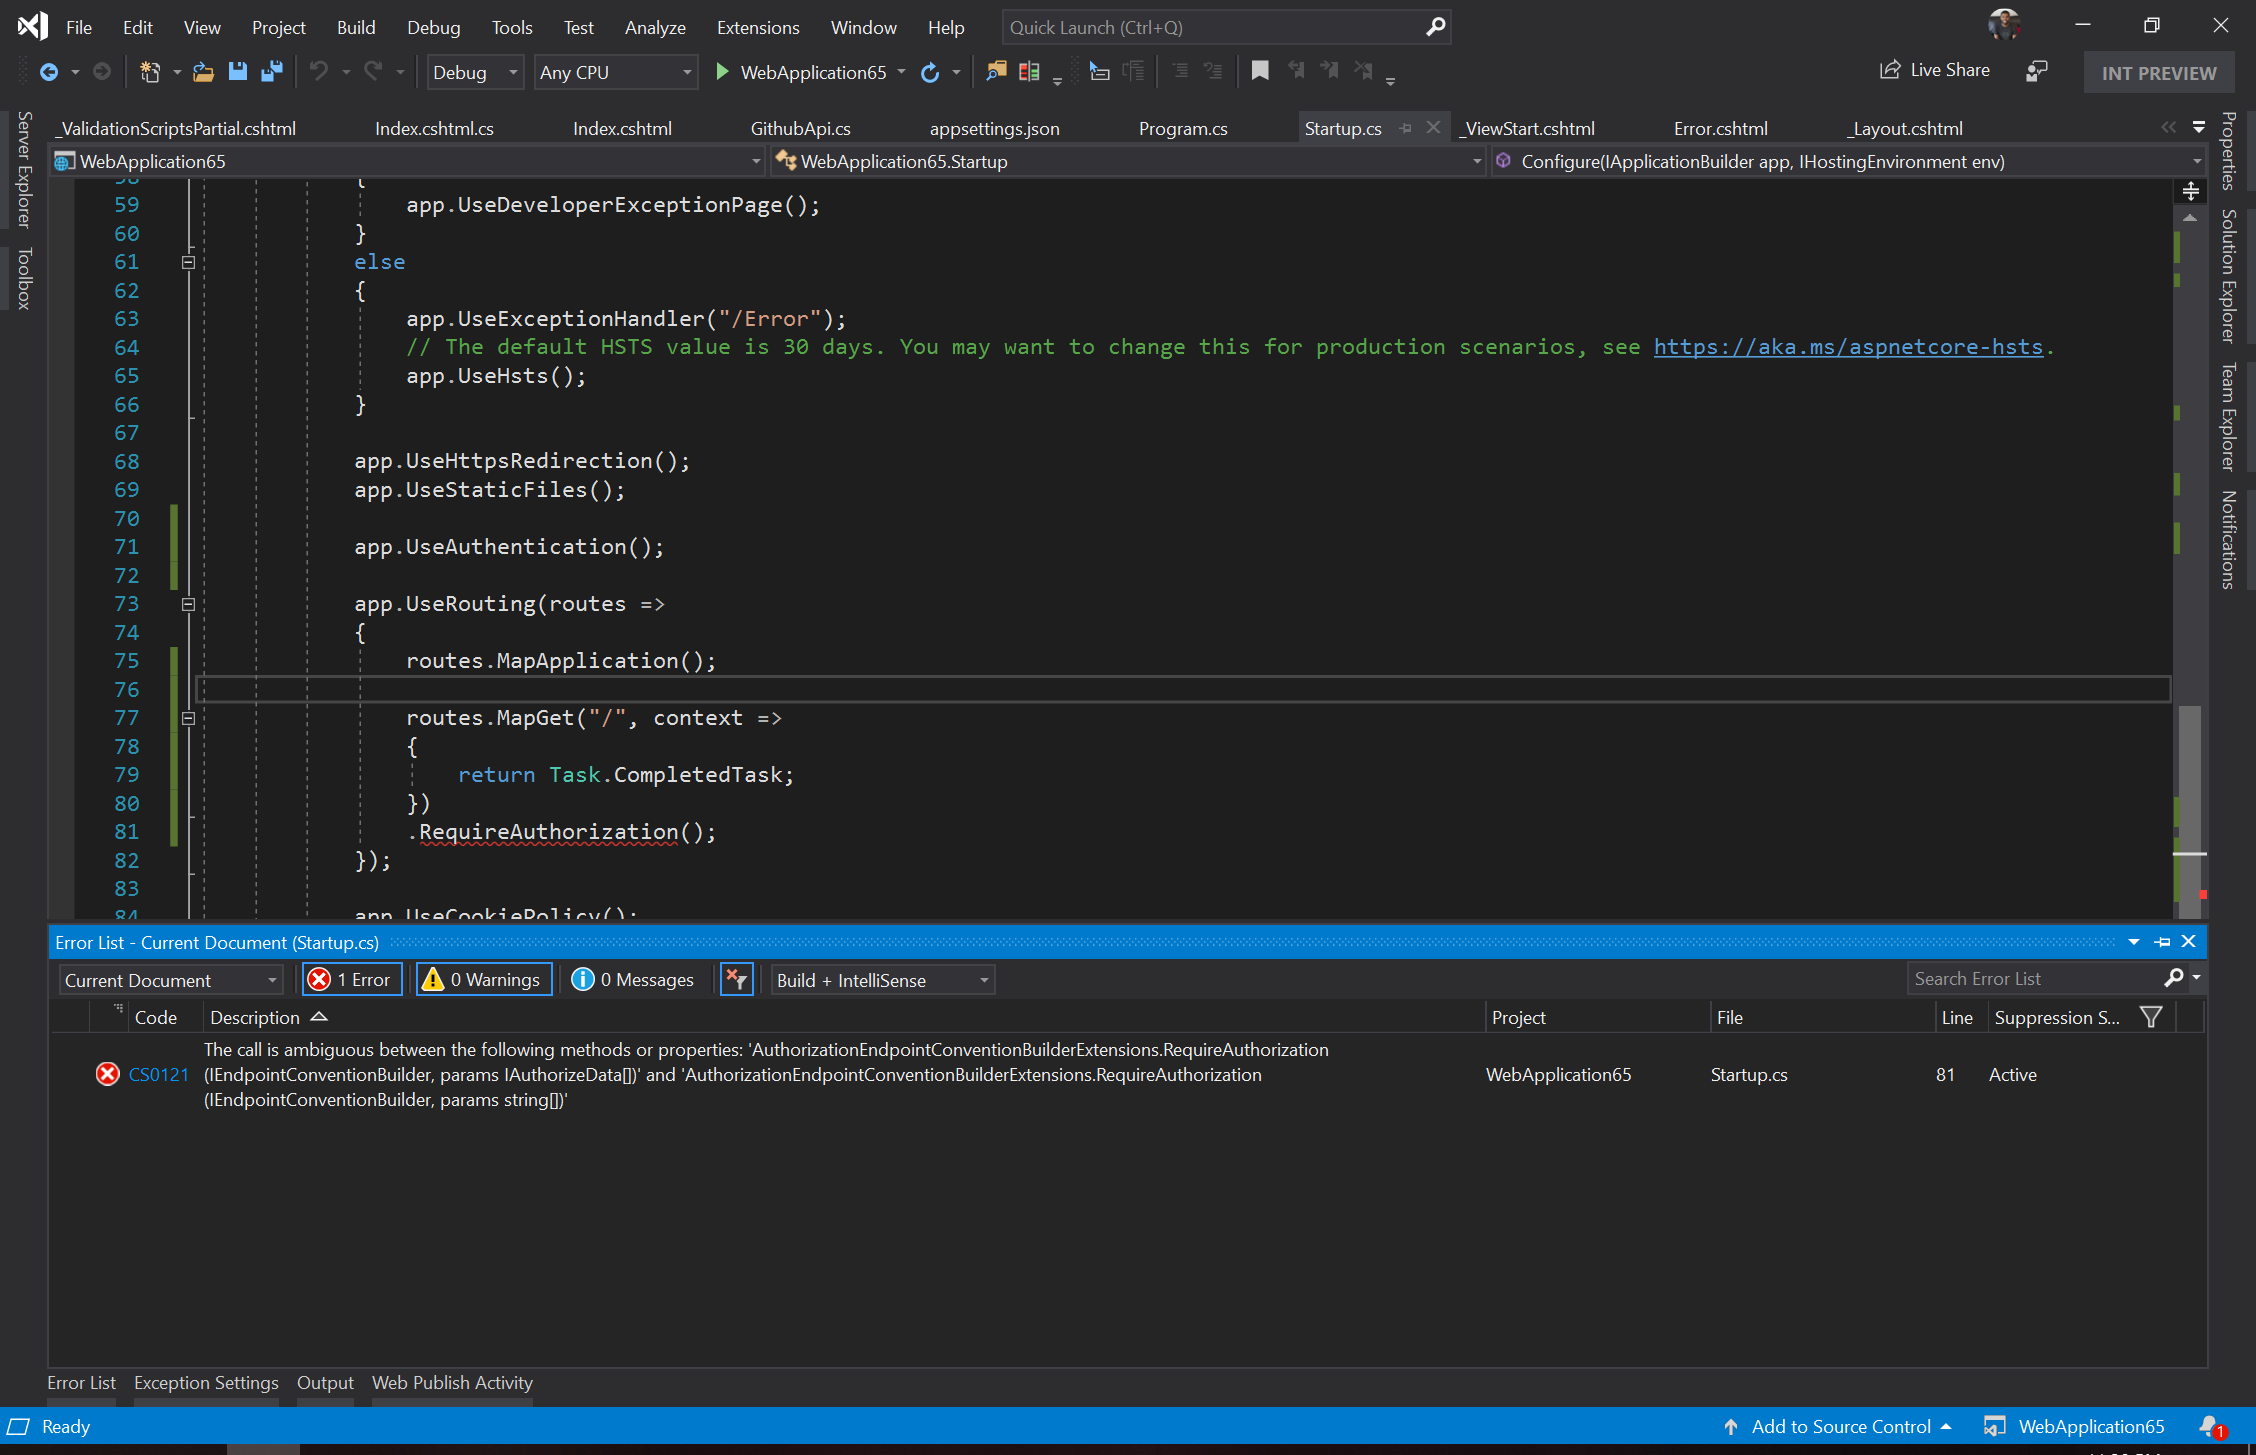The width and height of the screenshot is (2256, 1455).
Task: Click the Find in Files icon
Action: tap(996, 71)
